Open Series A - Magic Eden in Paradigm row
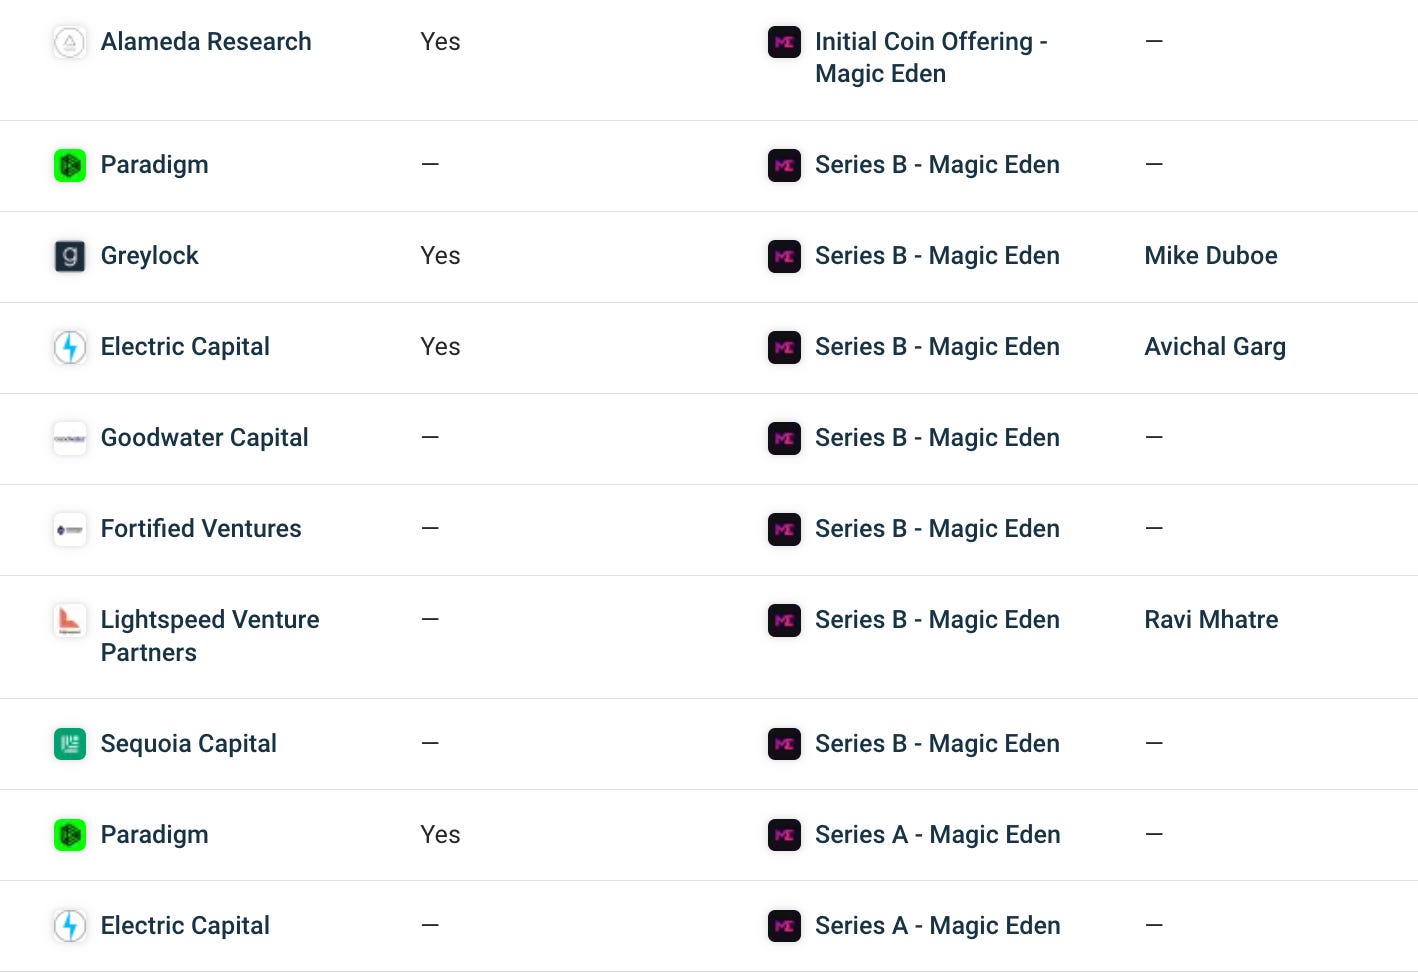Image resolution: width=1418 pixels, height=972 pixels. click(938, 835)
